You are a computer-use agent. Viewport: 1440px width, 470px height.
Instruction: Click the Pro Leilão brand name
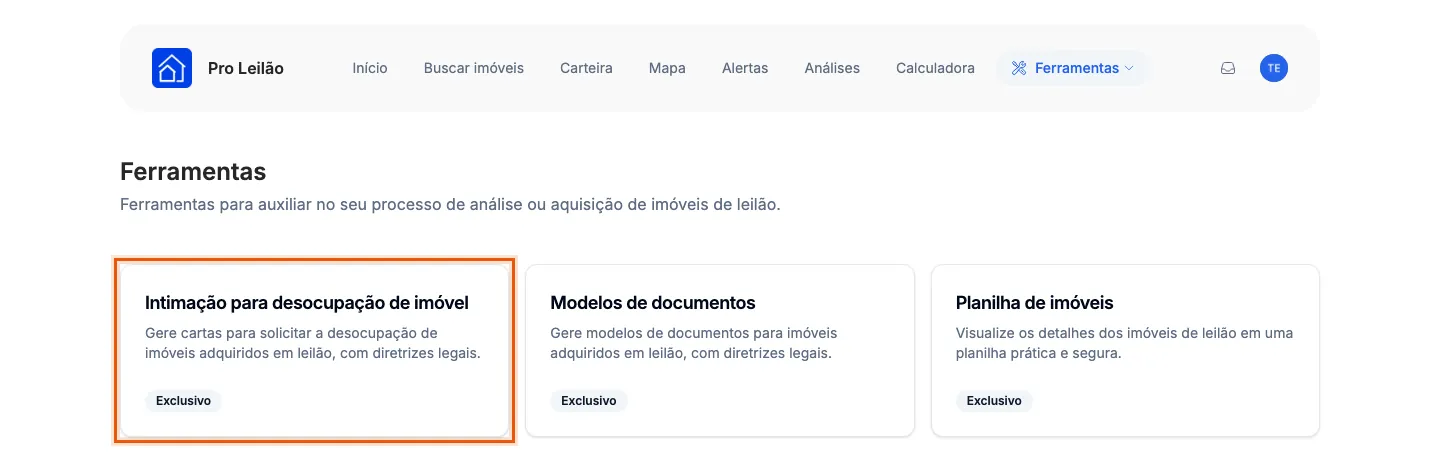[x=246, y=68]
